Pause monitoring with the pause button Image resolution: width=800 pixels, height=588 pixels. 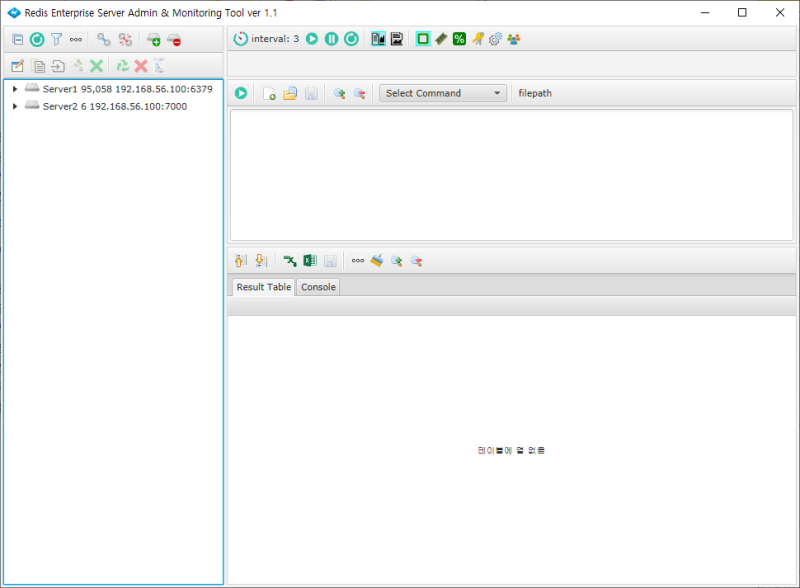[x=331, y=39]
